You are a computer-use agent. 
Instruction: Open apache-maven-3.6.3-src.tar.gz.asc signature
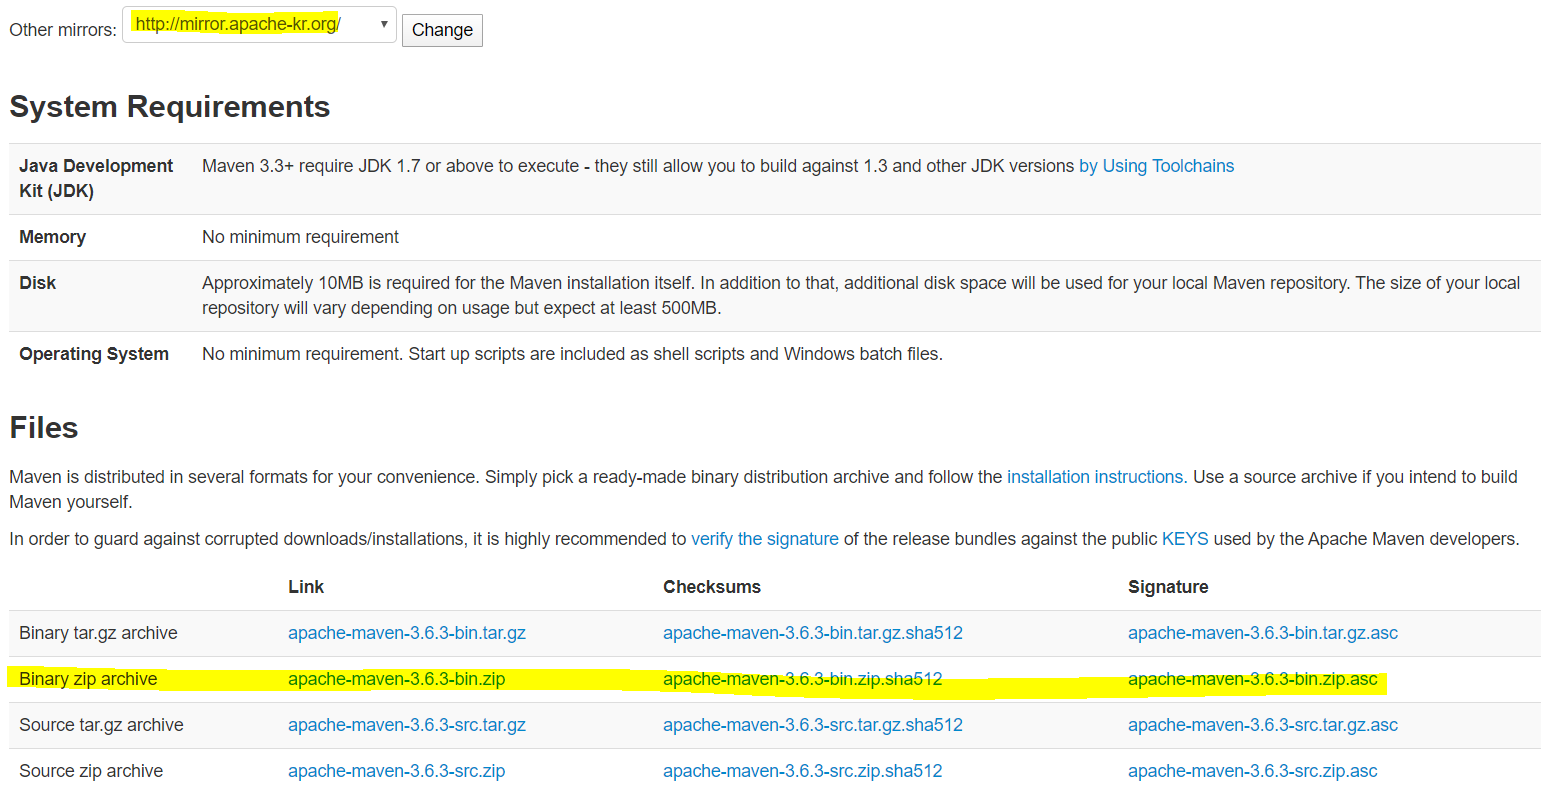pyautogui.click(x=1263, y=725)
